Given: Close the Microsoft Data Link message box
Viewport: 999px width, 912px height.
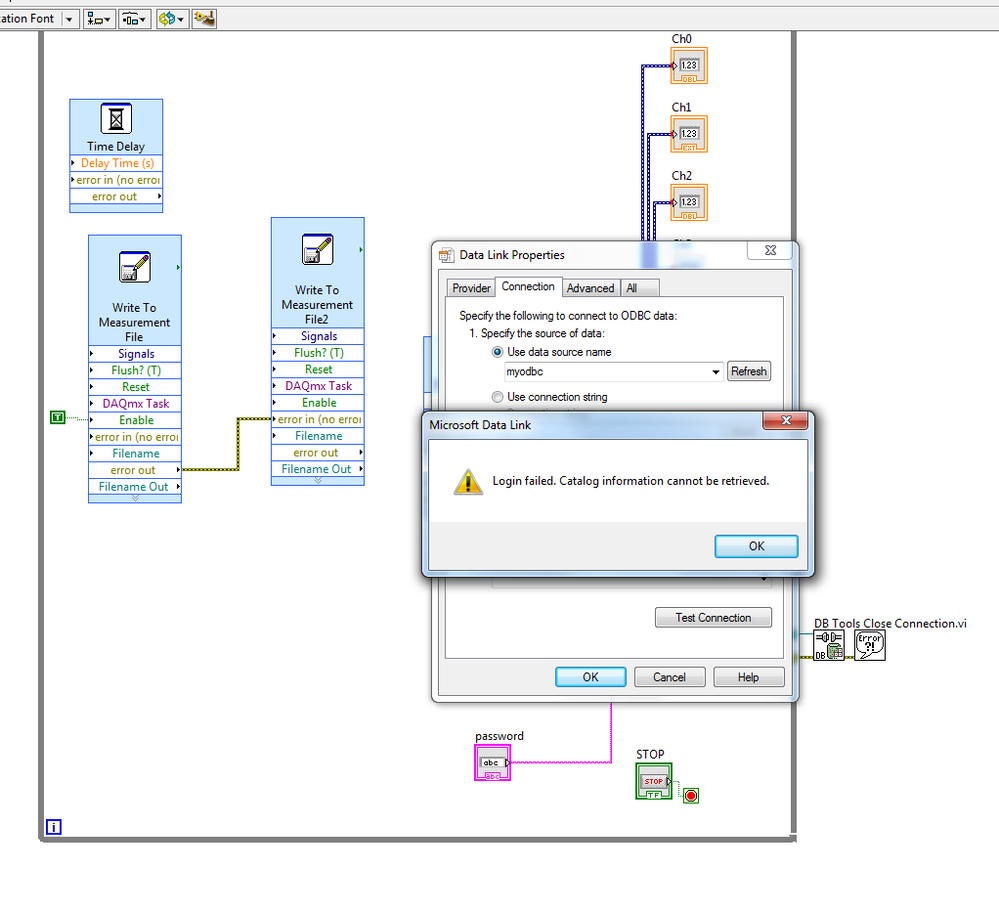Looking at the screenshot, I should [x=786, y=420].
